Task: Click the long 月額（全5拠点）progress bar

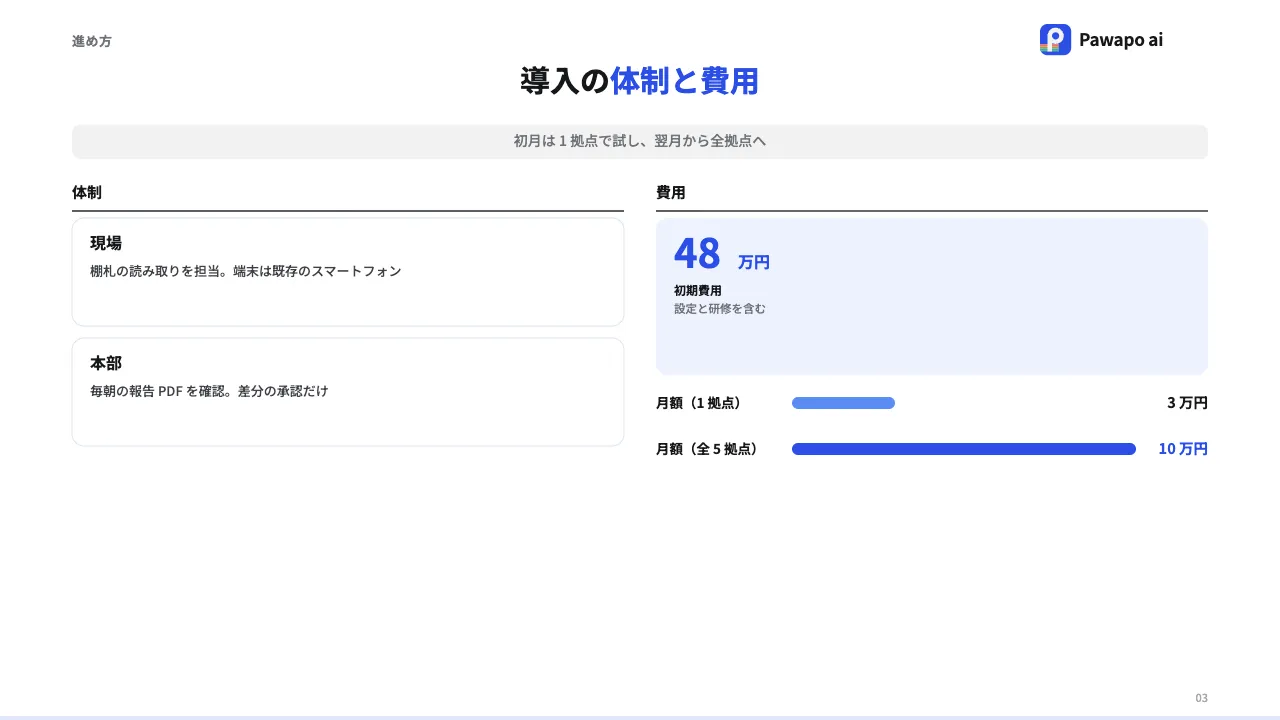Action: pyautogui.click(x=964, y=449)
